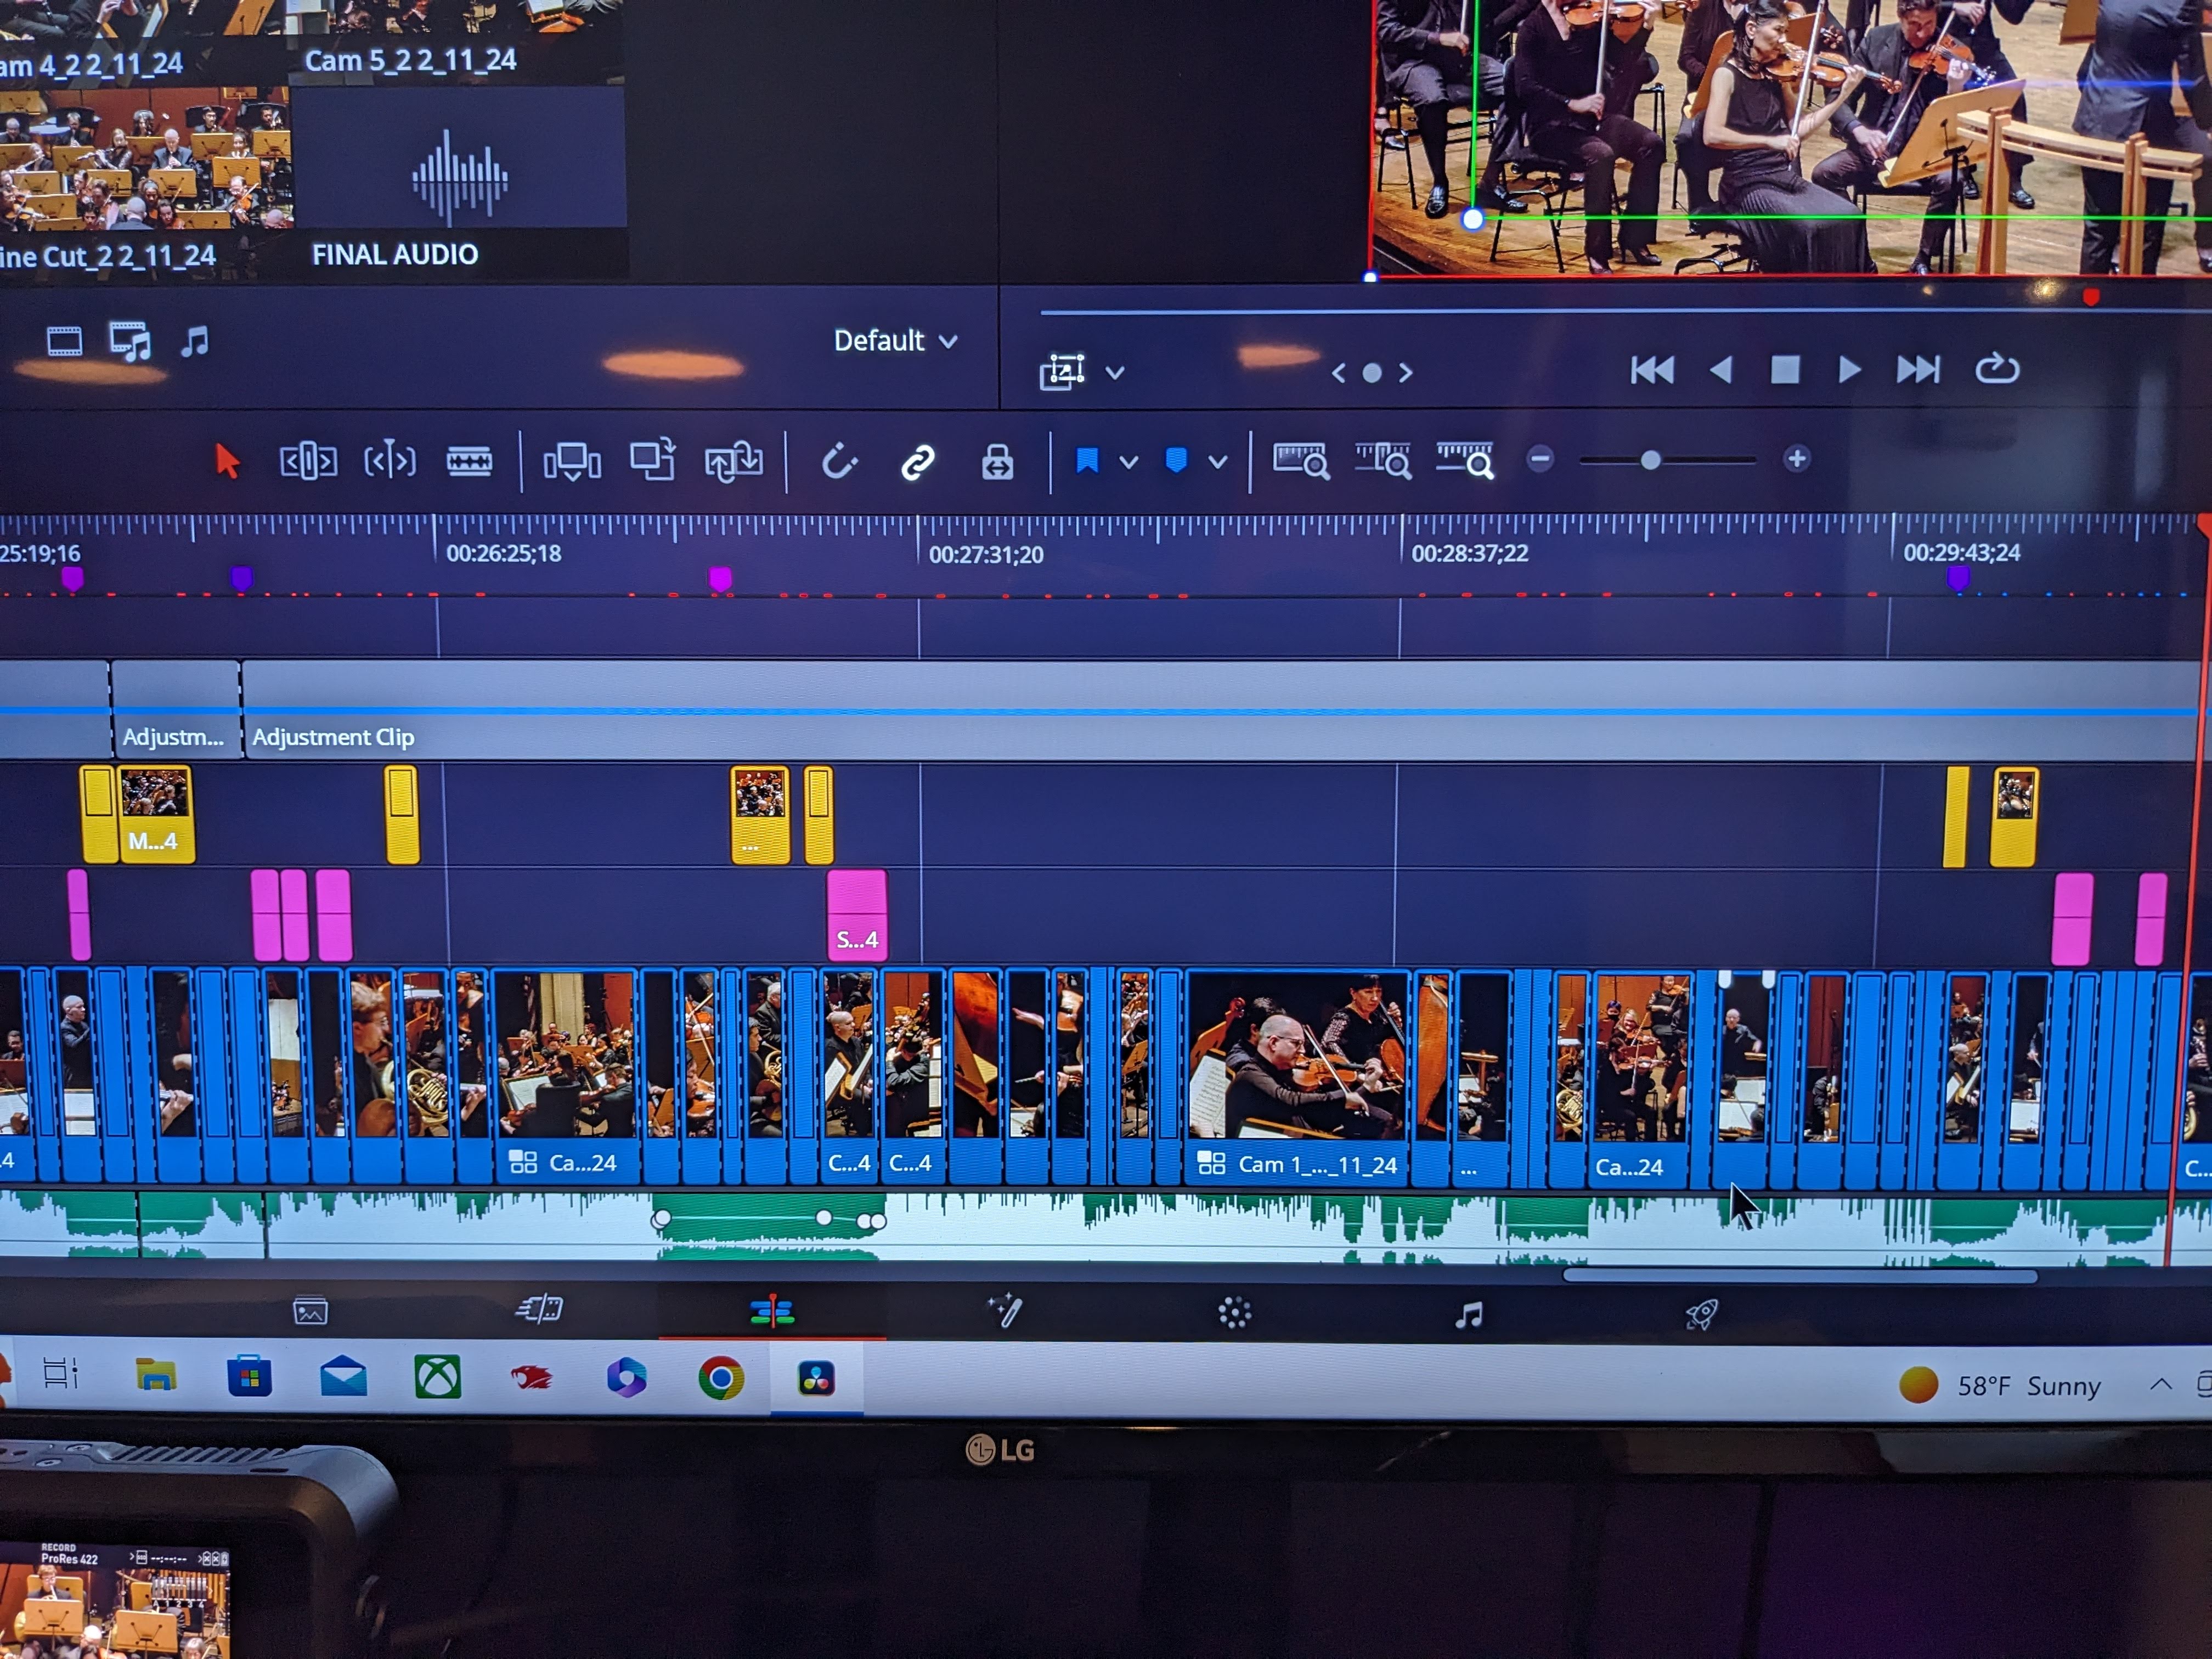Switch to the Fairlight page tab
The height and width of the screenshot is (1659, 2212).
point(1468,1314)
